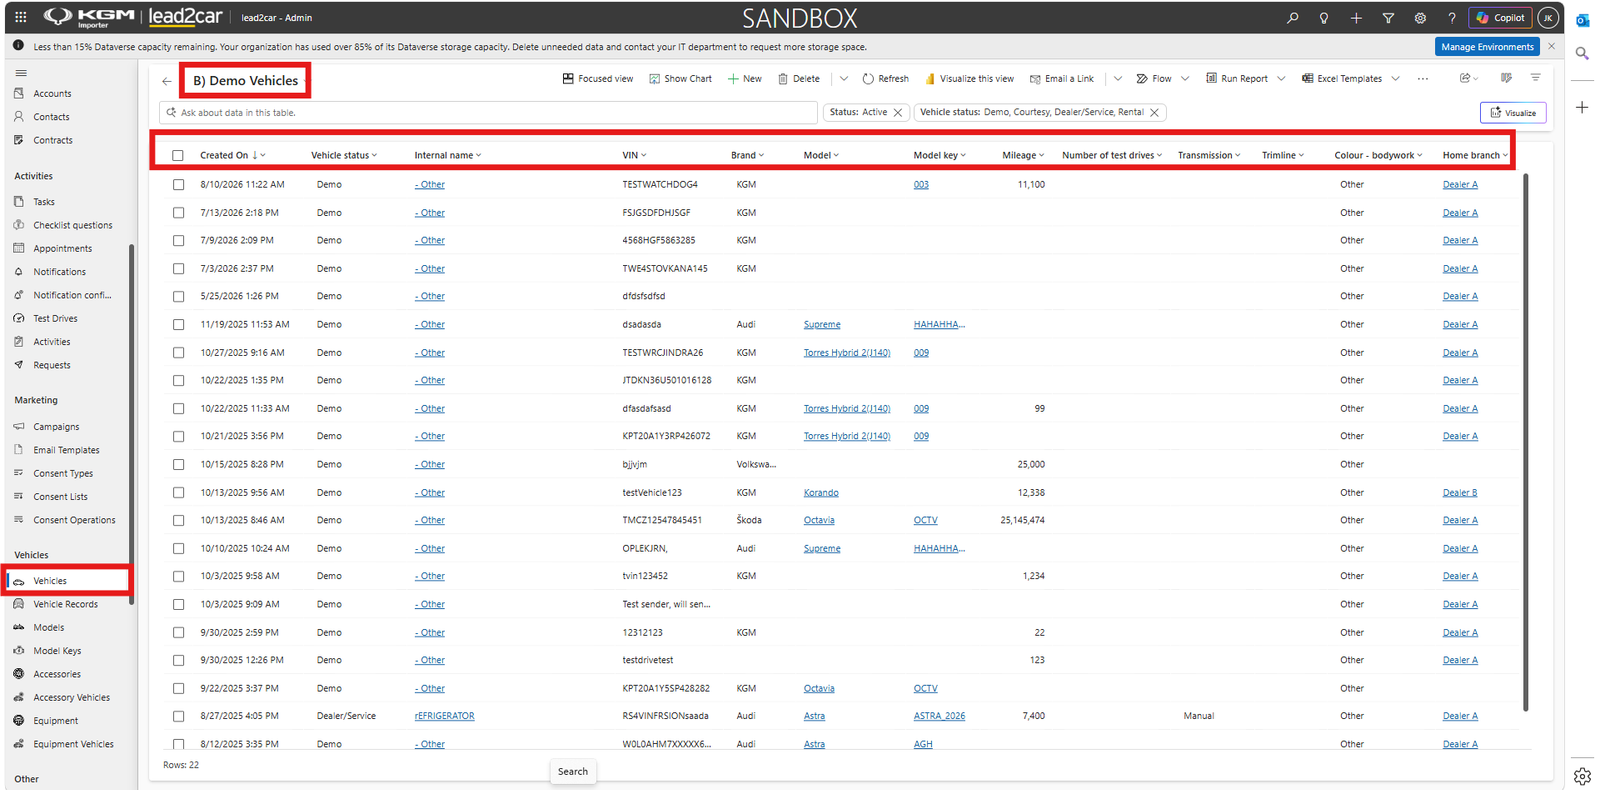Click the help question mark icon

(1451, 18)
